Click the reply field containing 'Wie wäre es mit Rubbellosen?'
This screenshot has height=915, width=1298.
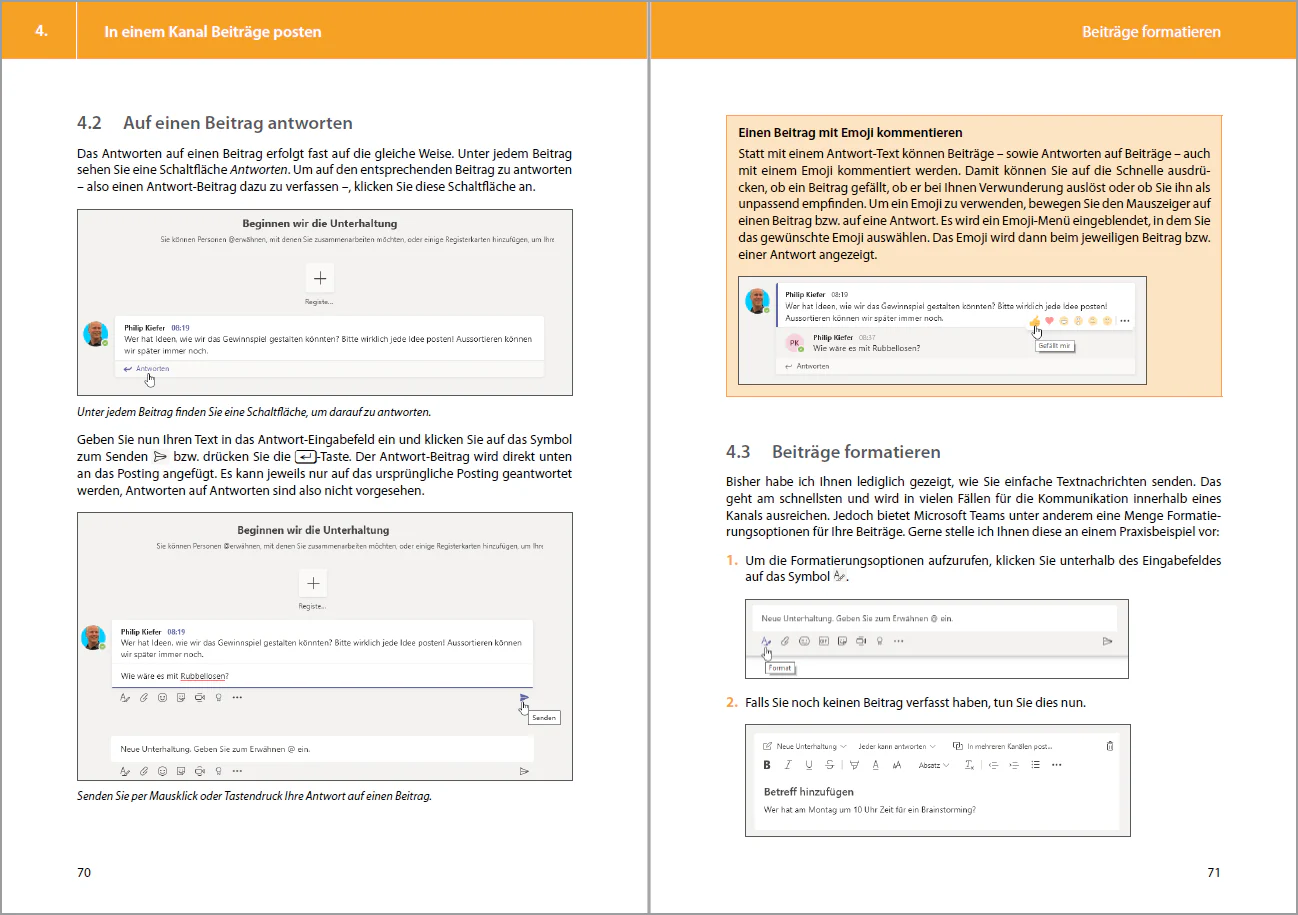[x=322, y=676]
